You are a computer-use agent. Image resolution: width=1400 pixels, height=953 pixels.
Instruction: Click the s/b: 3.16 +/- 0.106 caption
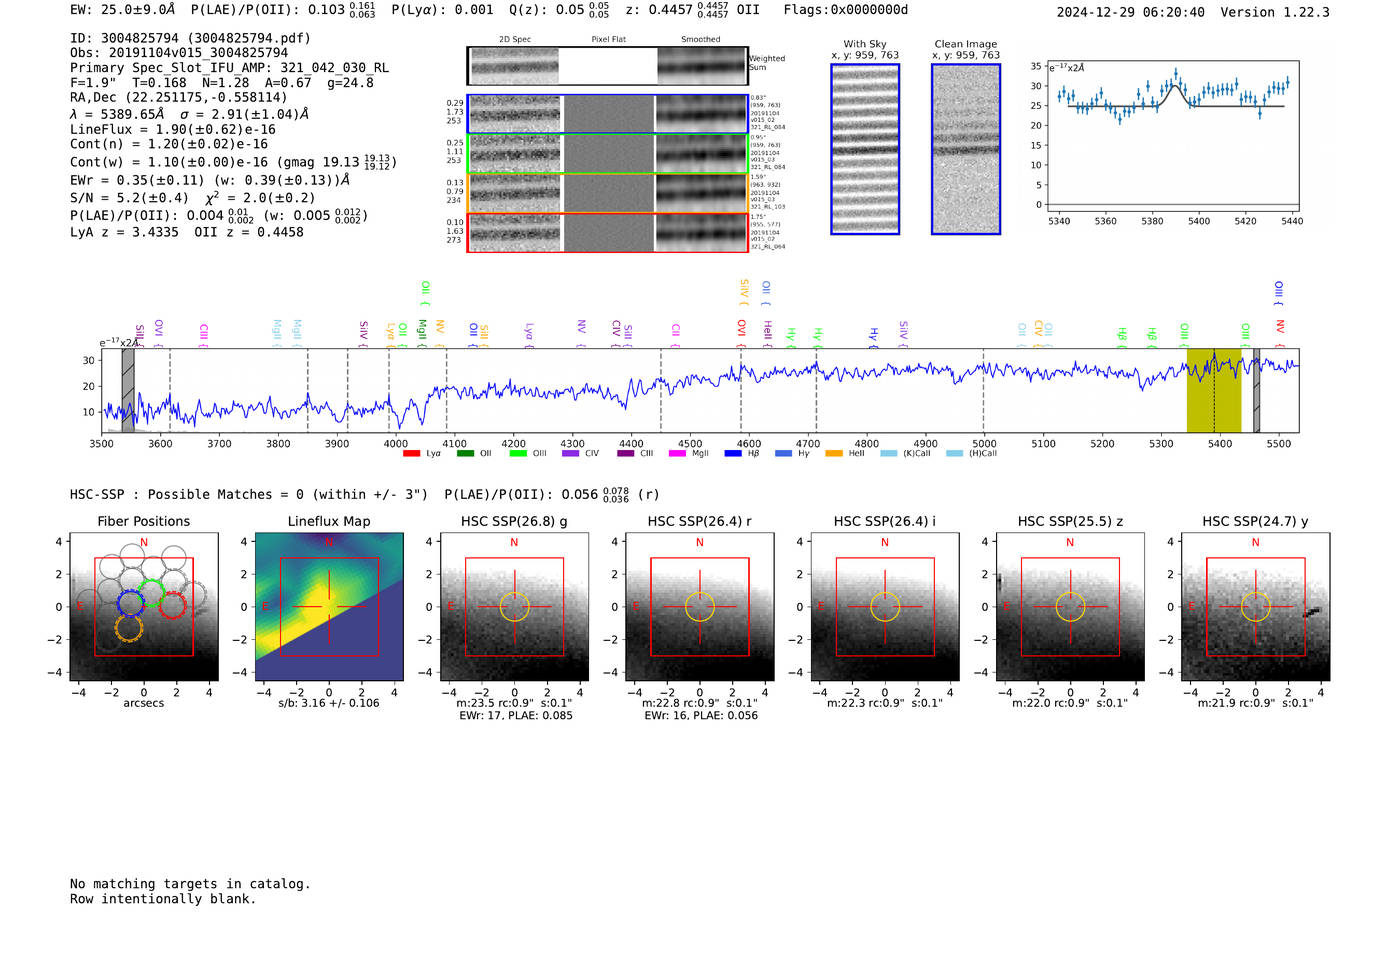(x=329, y=703)
